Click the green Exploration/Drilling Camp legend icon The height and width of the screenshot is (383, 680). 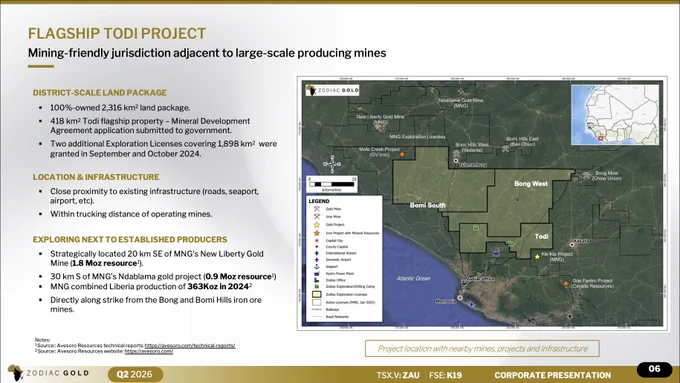[317, 287]
